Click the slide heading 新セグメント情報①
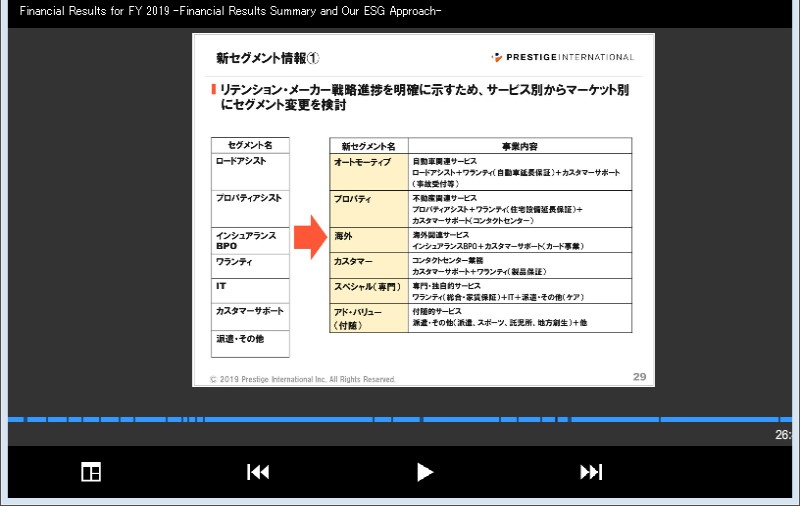800x506 pixels. (267, 58)
